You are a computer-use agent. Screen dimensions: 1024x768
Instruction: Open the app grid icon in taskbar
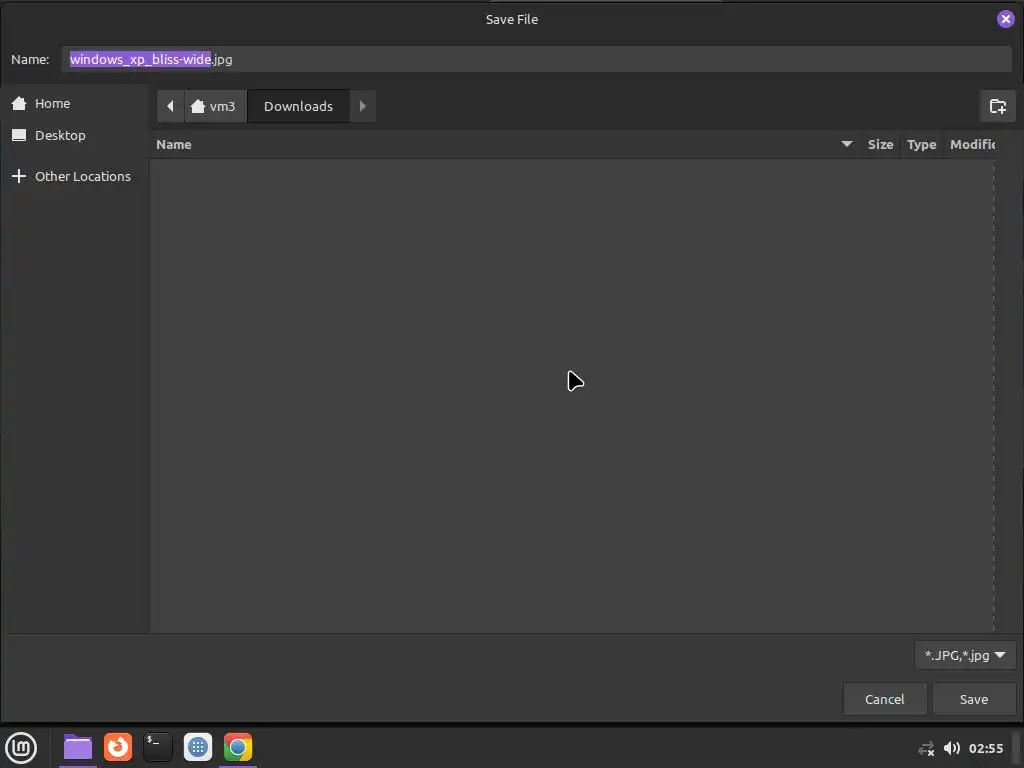pyautogui.click(x=198, y=747)
